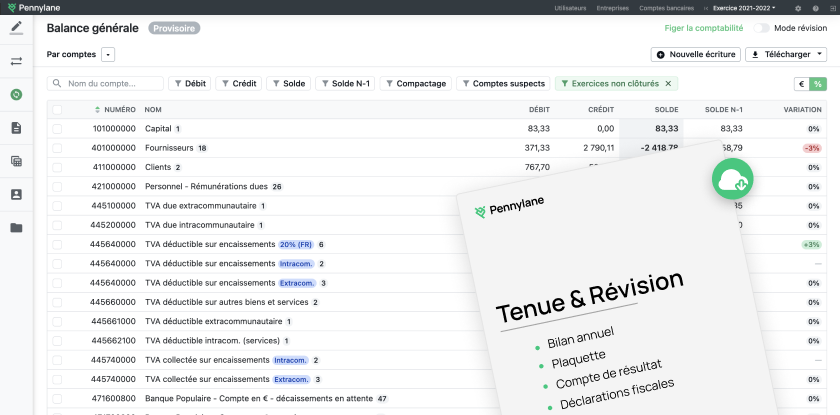Click the Exercices non clôturés filter chip
840x415 pixels.
click(x=616, y=84)
